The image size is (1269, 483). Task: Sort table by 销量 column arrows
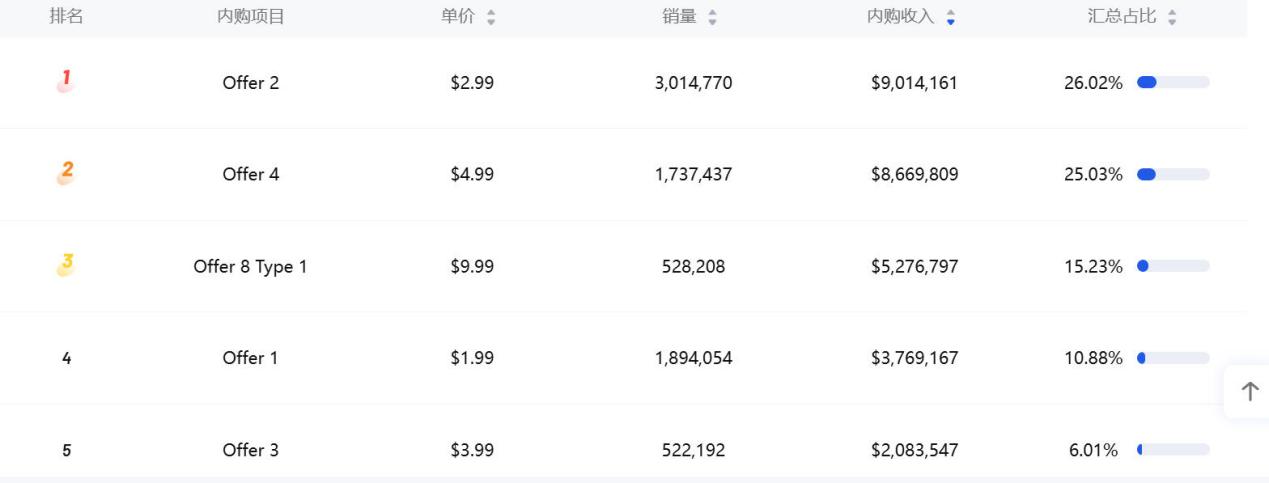[712, 17]
